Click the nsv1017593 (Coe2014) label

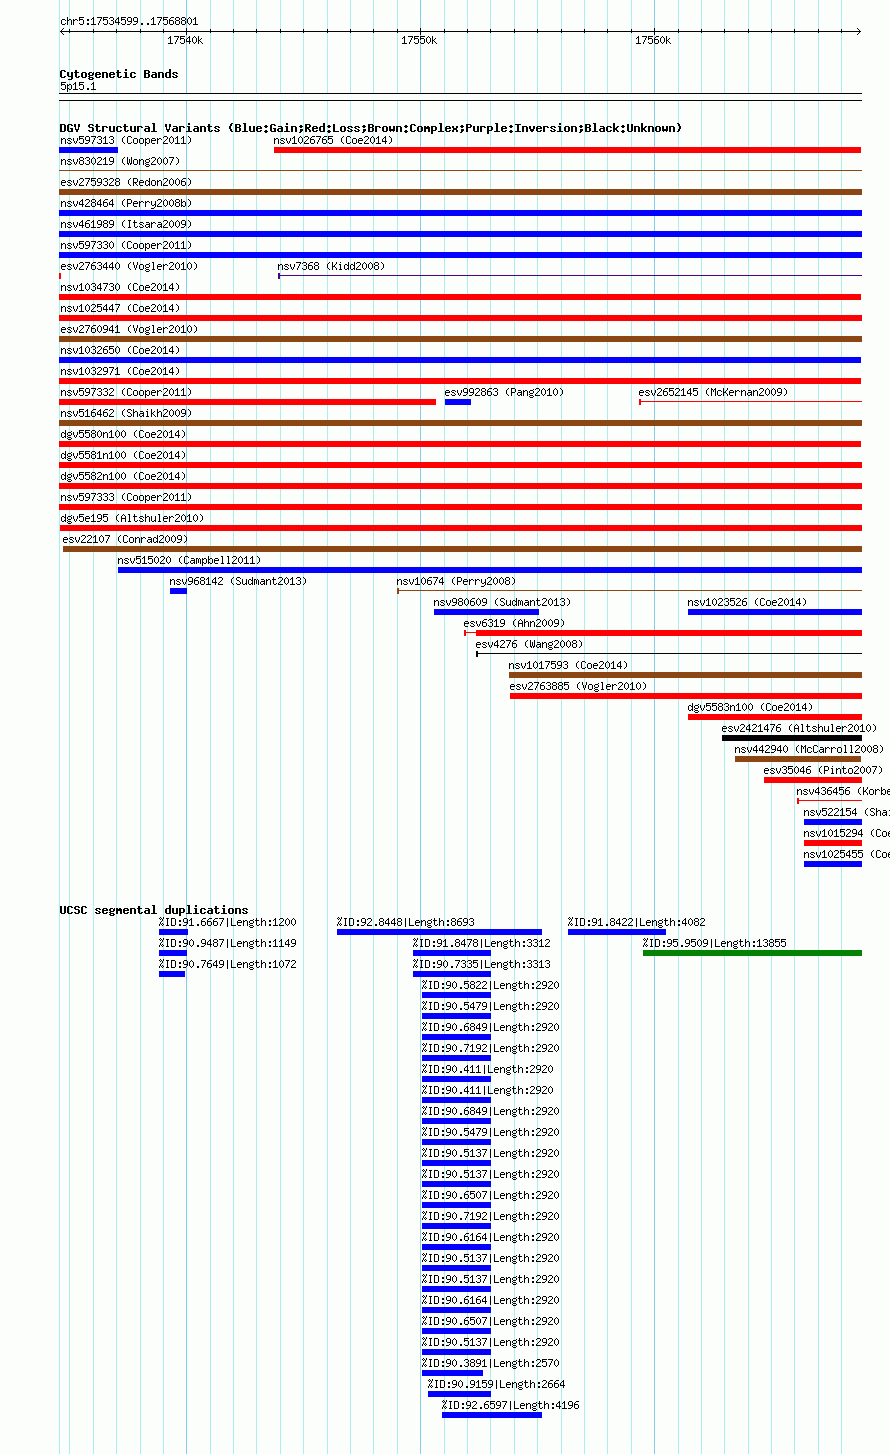point(568,666)
